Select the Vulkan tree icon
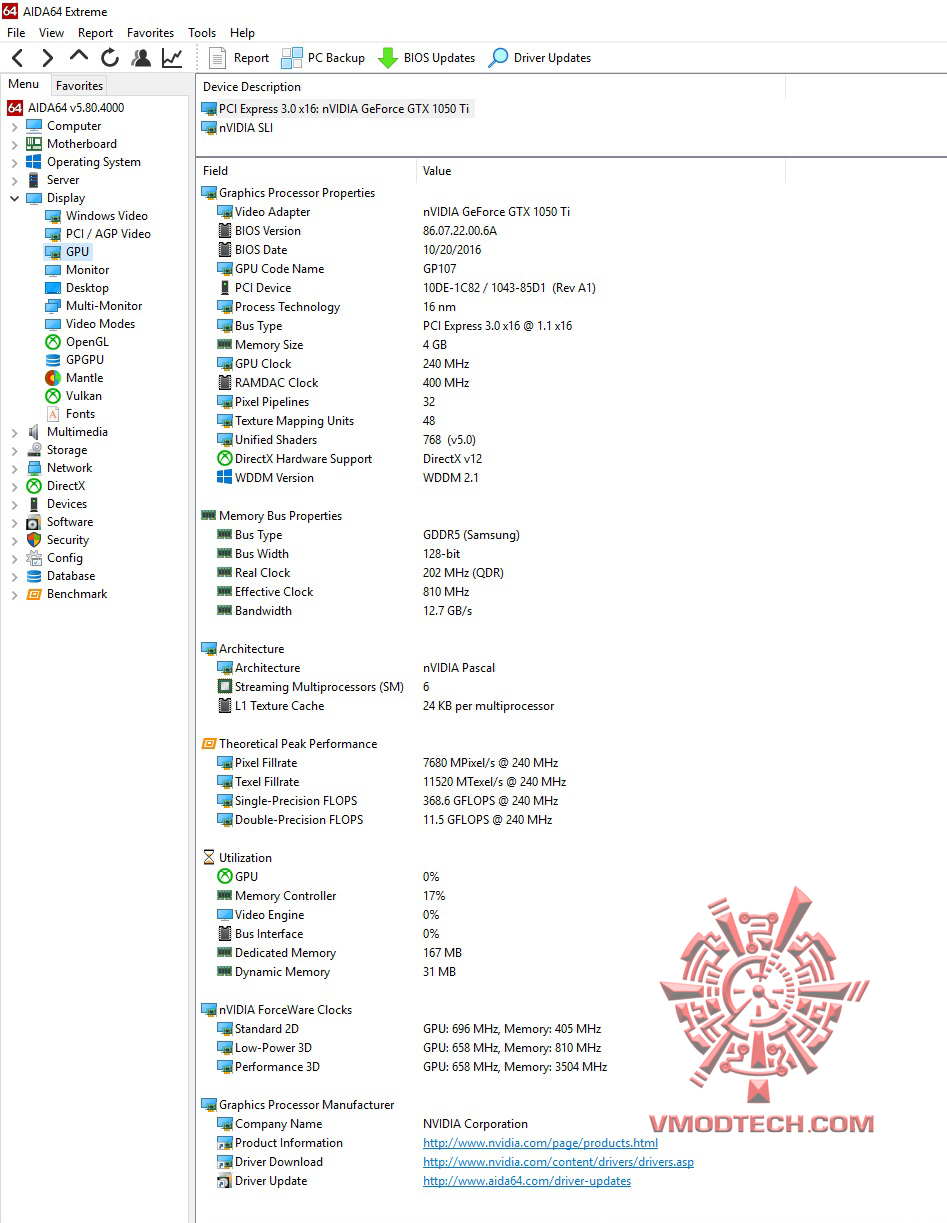This screenshot has width=947, height=1223. click(x=53, y=396)
